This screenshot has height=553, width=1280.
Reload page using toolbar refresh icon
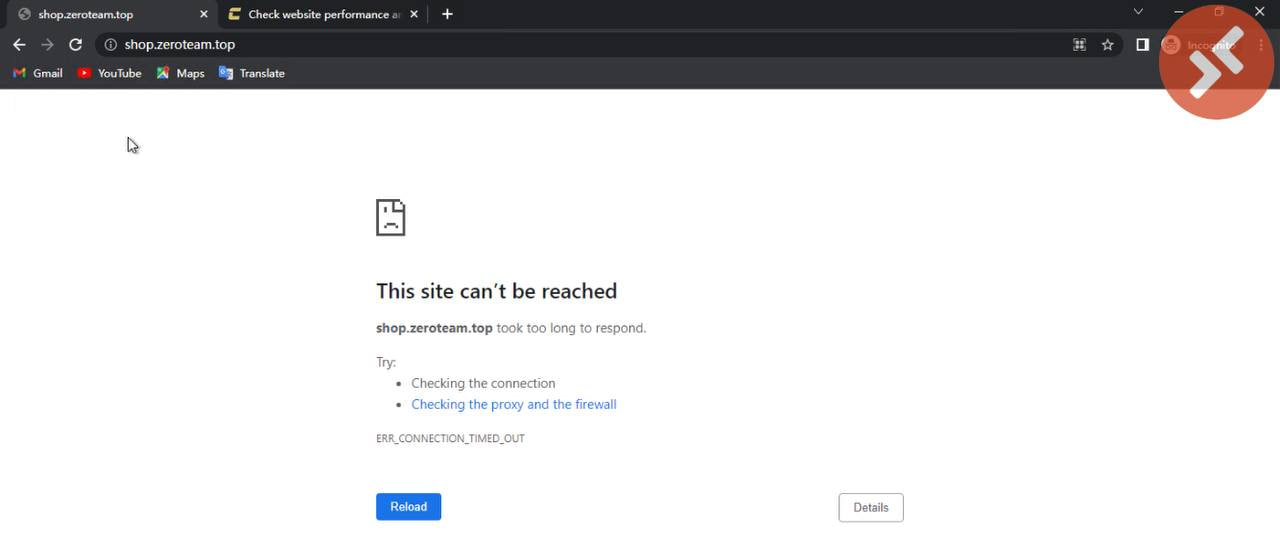pyautogui.click(x=75, y=45)
